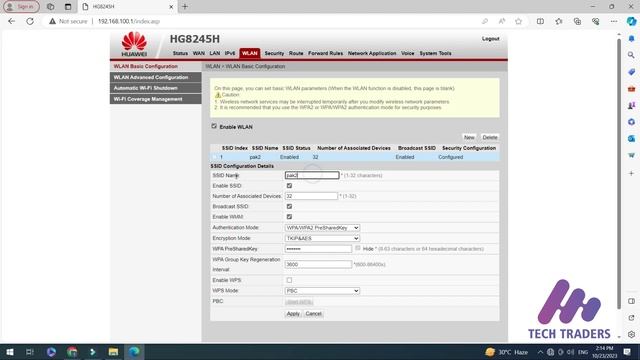The image size is (640, 360).
Task: Open Task View on the taskbar
Action: click(x=30, y=352)
